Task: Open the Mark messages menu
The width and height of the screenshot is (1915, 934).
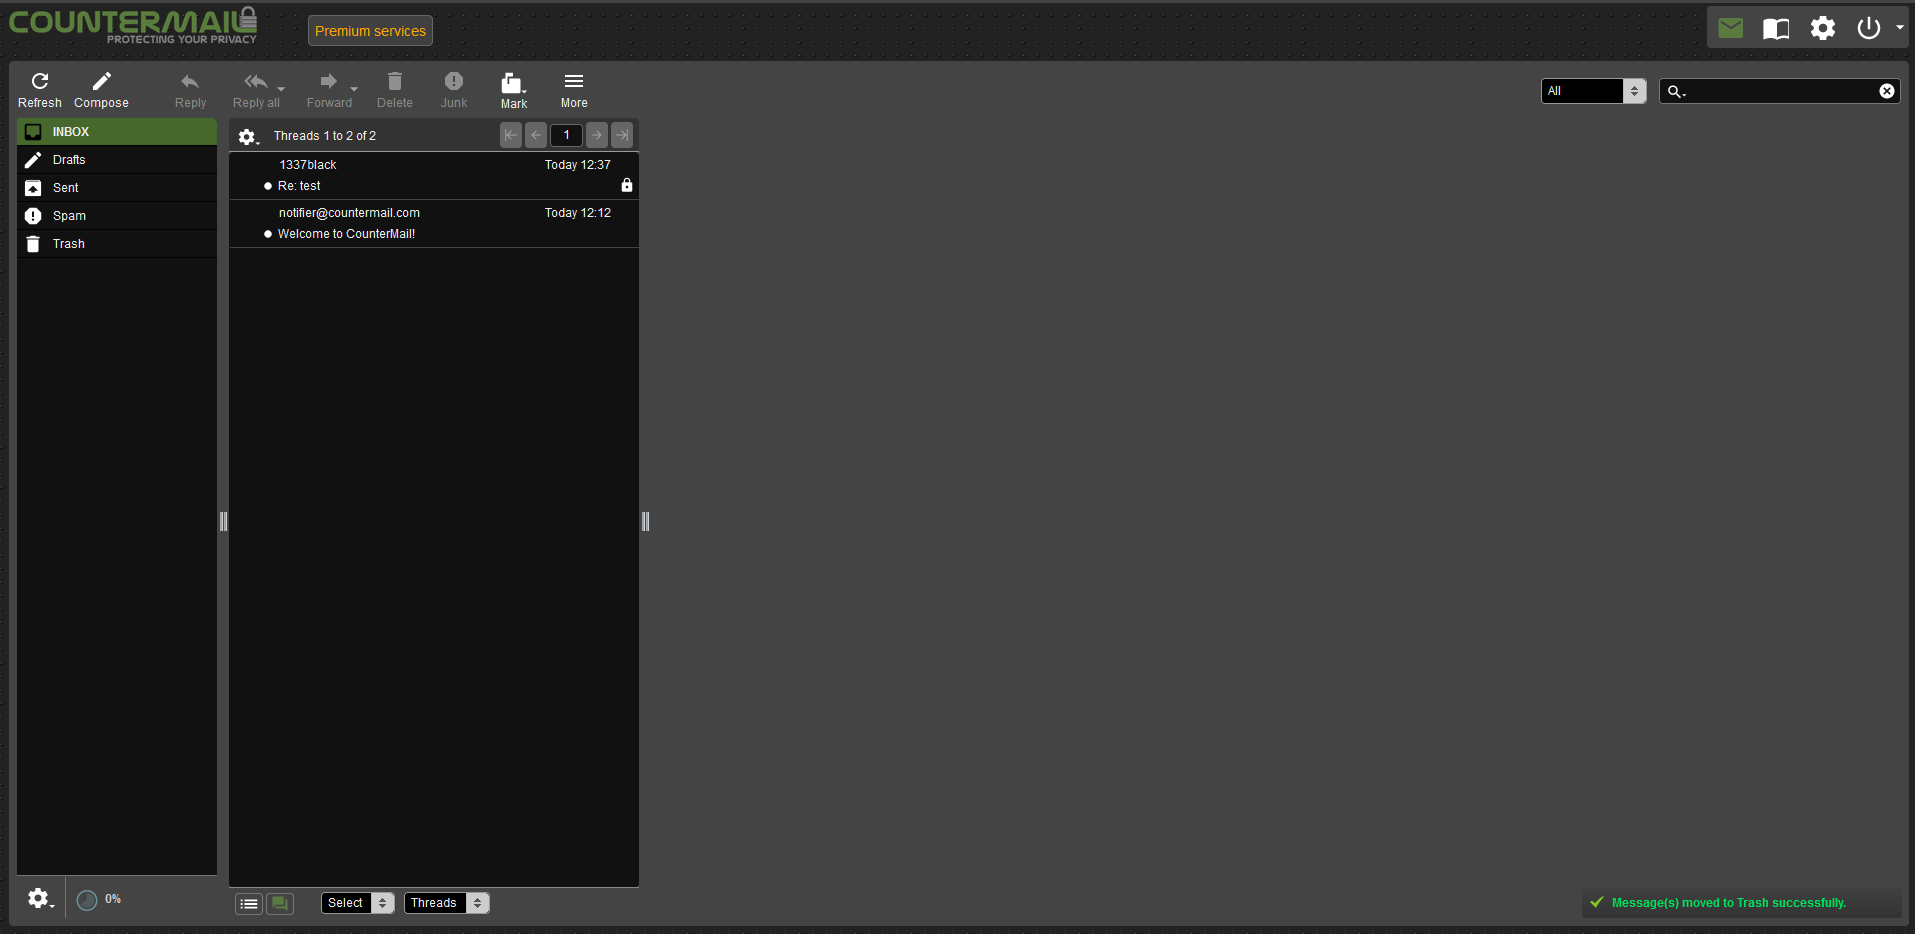Action: click(x=514, y=89)
